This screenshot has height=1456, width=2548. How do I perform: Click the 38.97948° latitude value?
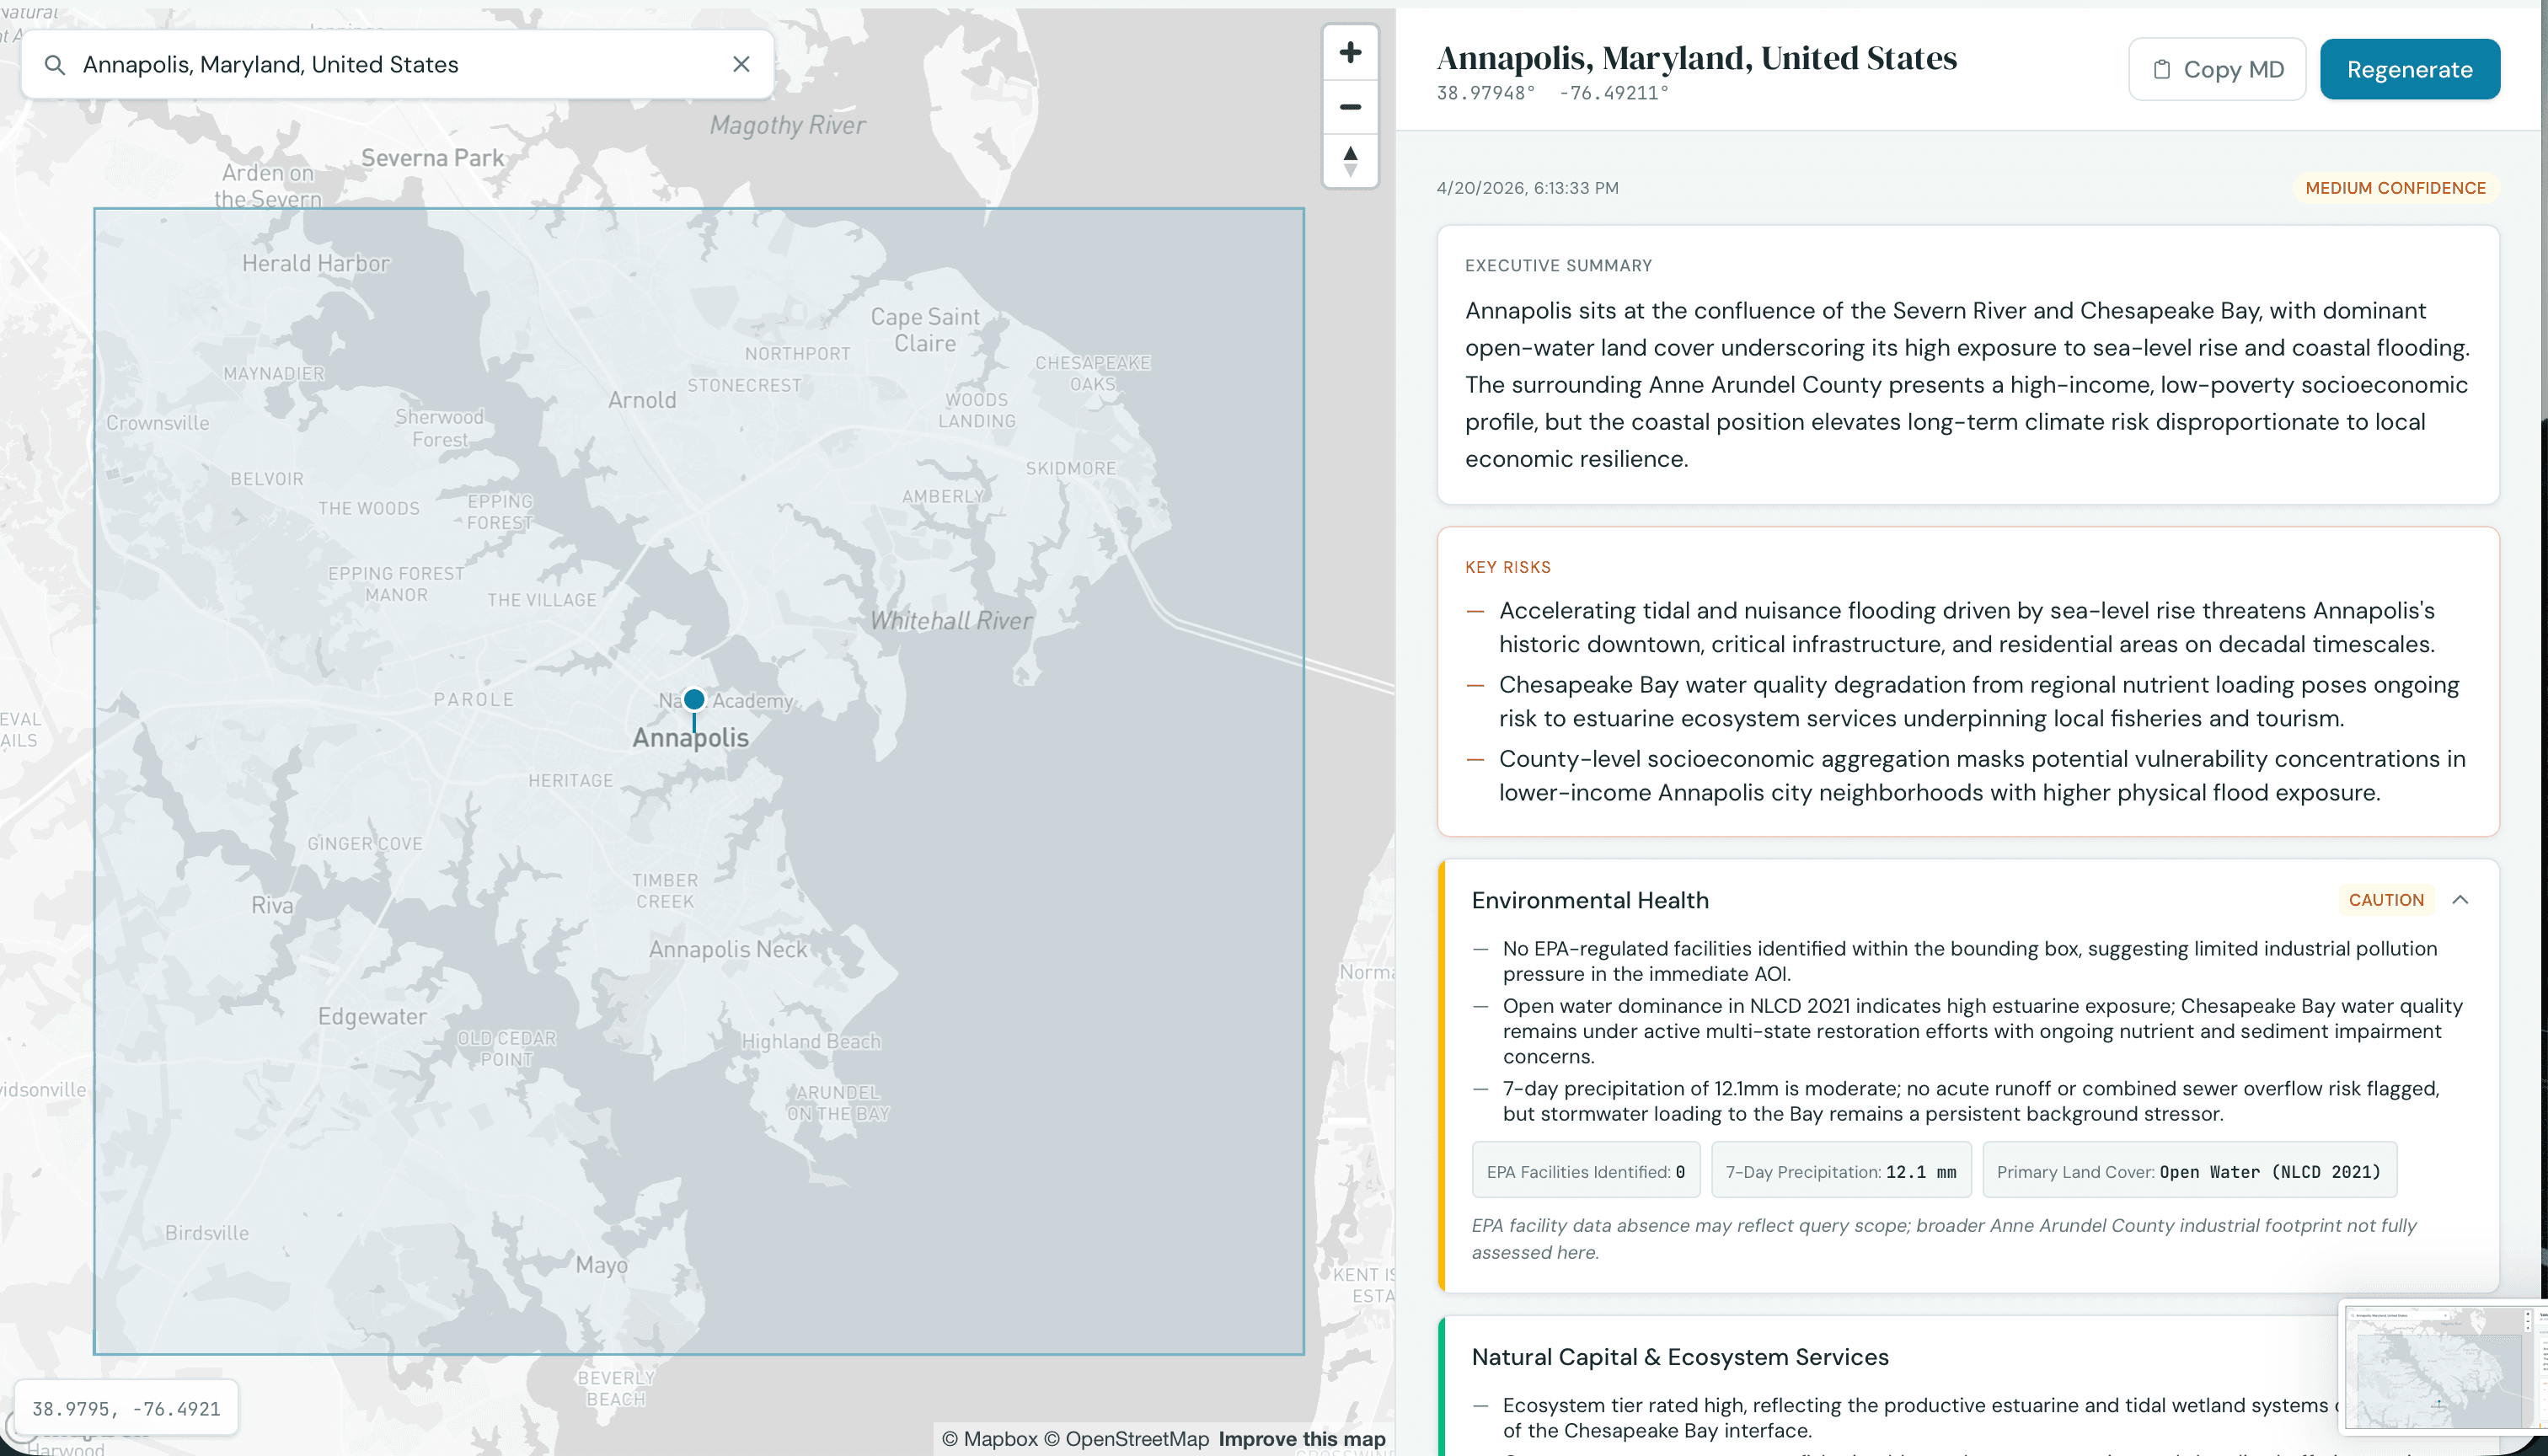(1485, 93)
